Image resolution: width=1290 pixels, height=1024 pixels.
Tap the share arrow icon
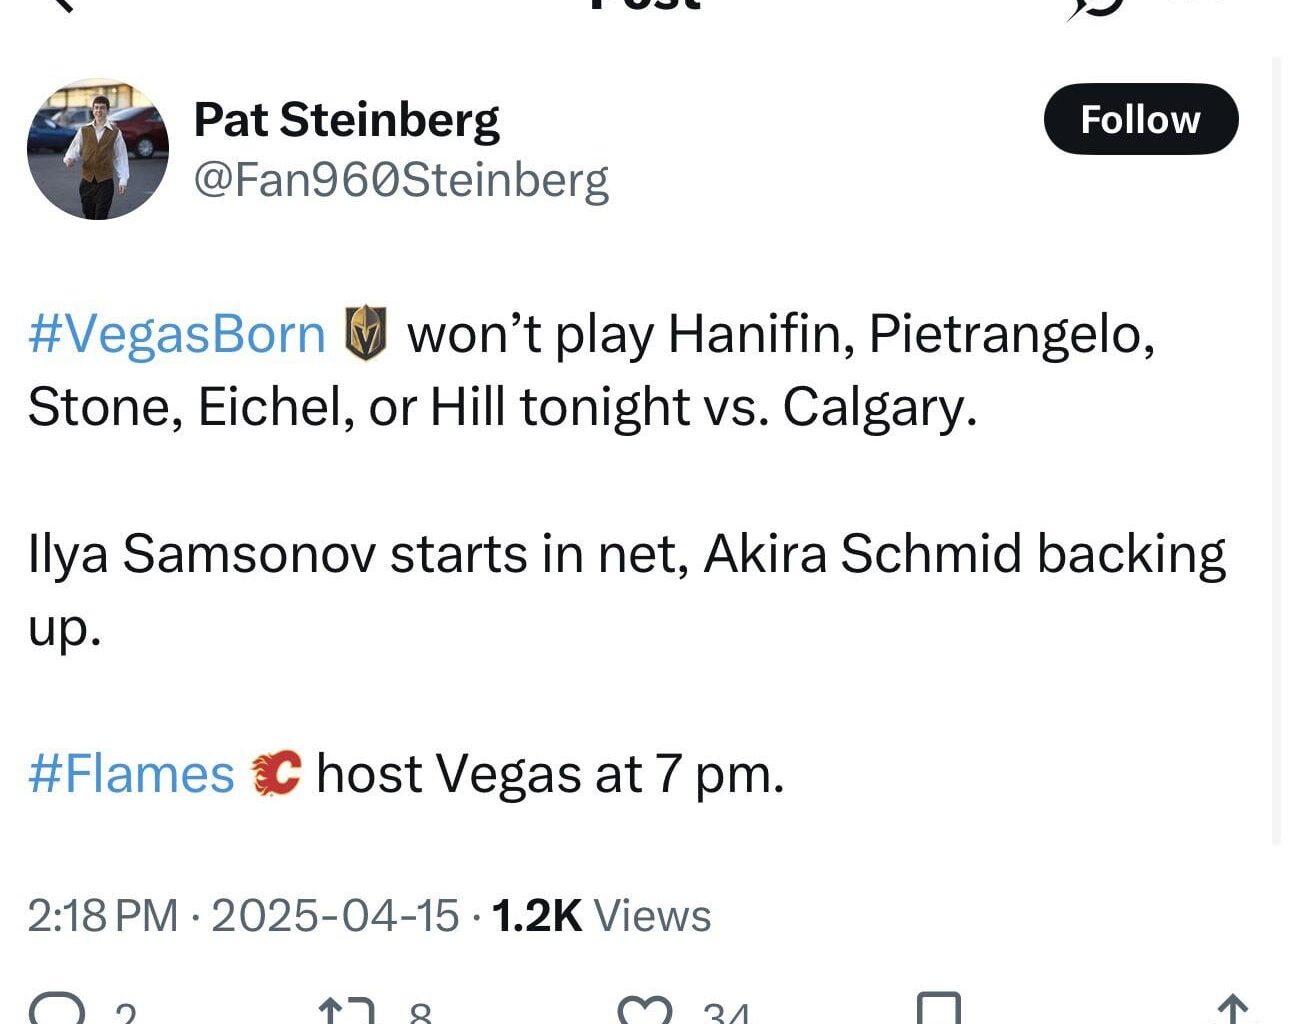[1232, 1010]
